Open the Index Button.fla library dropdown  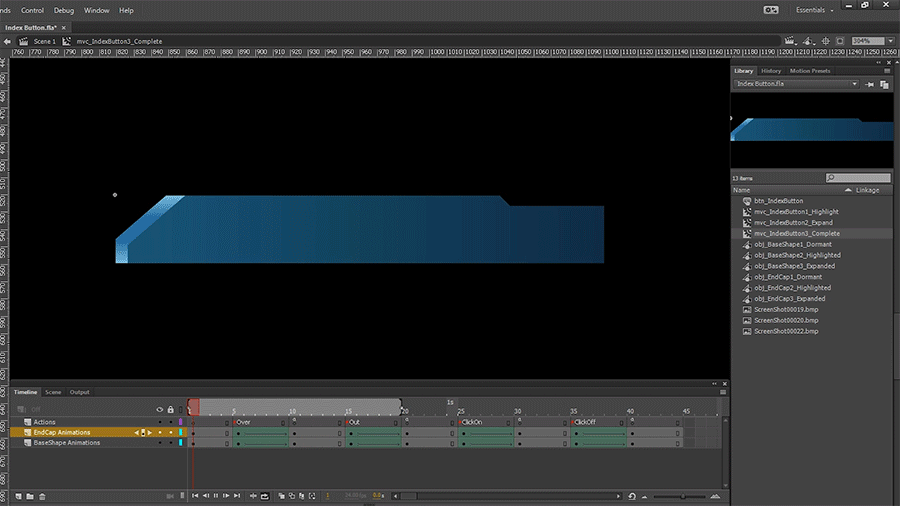796,84
